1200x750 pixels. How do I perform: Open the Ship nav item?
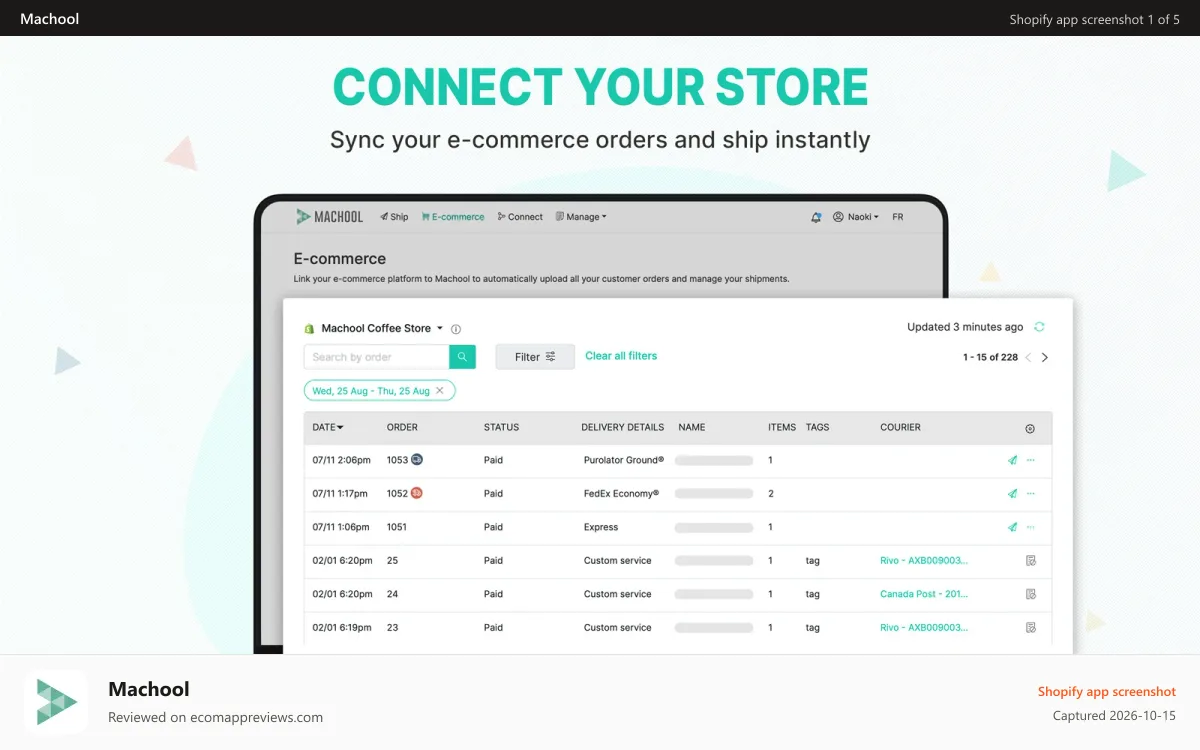(x=394, y=217)
